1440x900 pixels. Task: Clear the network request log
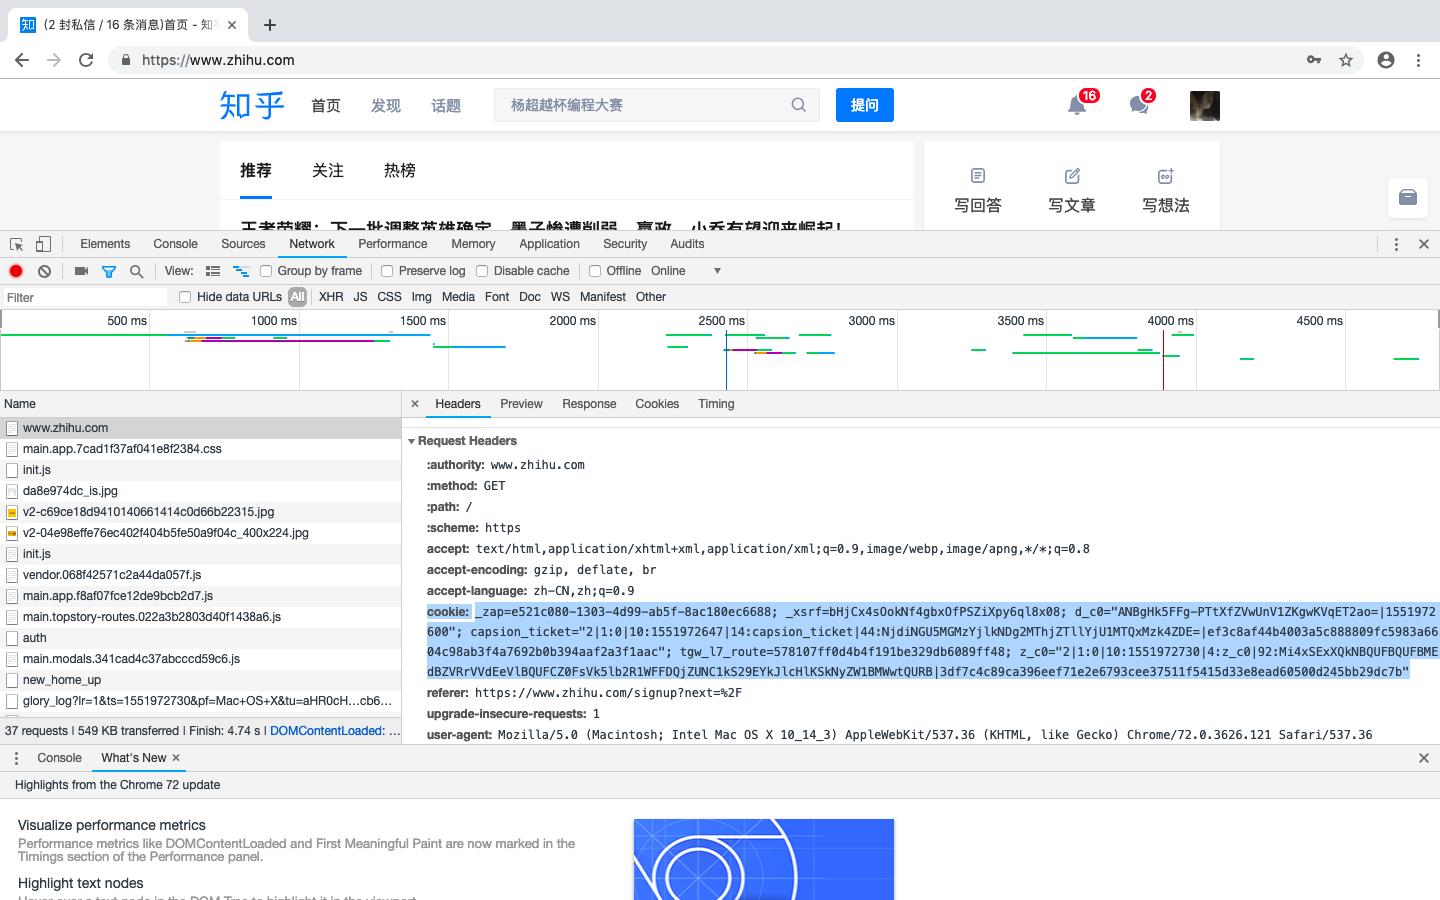[44, 270]
